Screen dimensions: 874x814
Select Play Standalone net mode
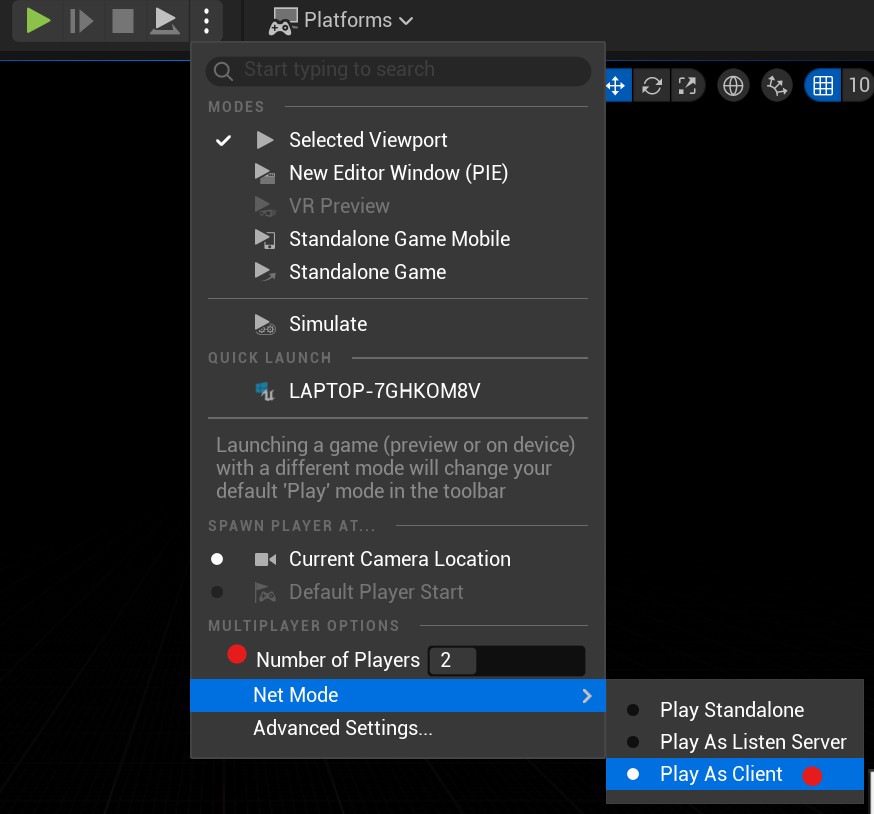click(735, 710)
